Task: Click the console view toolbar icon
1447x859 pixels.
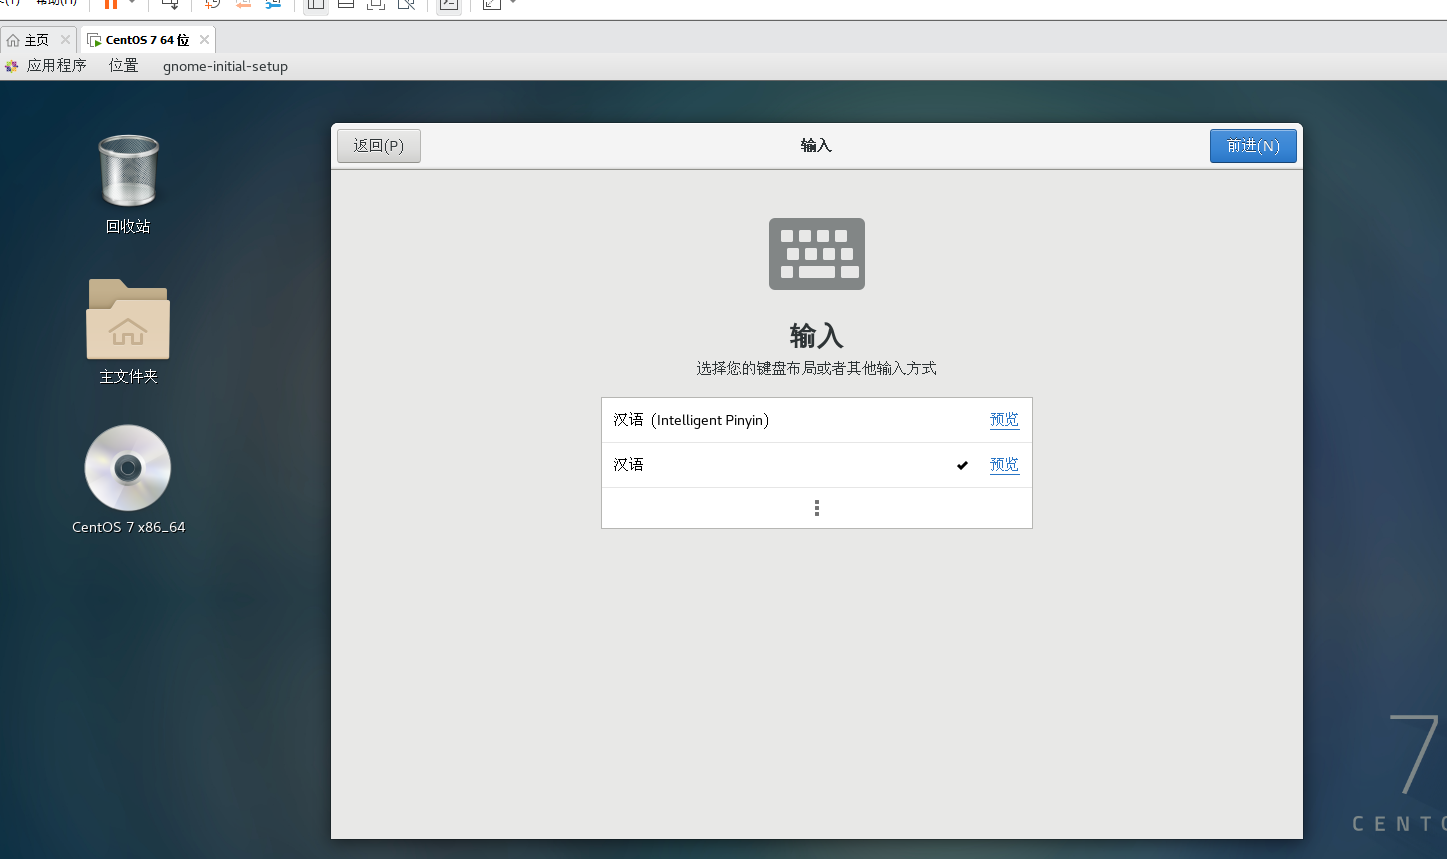Action: pos(449,4)
